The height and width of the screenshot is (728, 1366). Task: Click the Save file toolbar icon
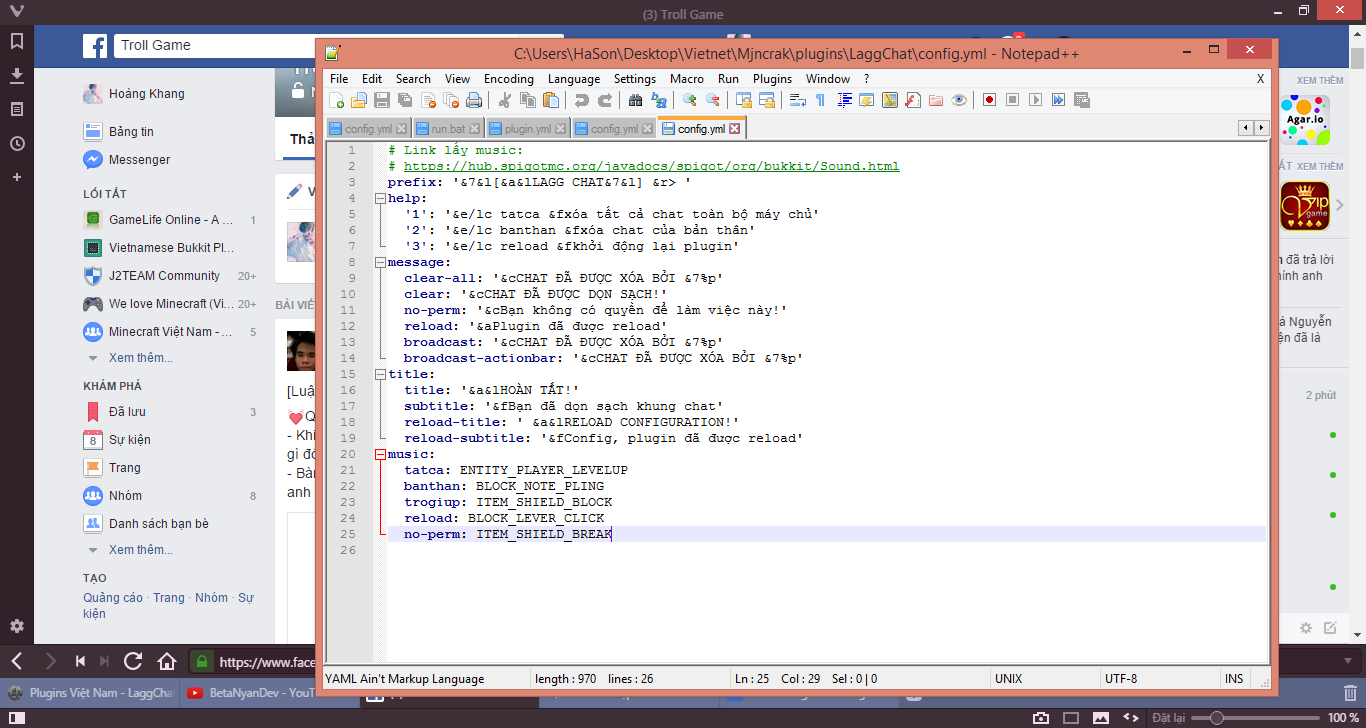(x=381, y=100)
